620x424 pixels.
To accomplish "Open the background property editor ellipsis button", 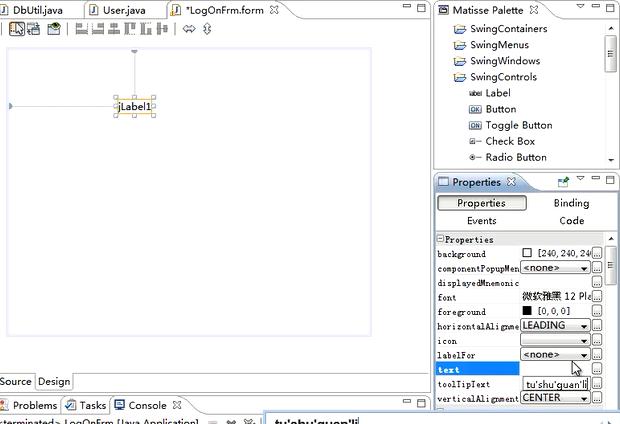I will coord(597,253).
